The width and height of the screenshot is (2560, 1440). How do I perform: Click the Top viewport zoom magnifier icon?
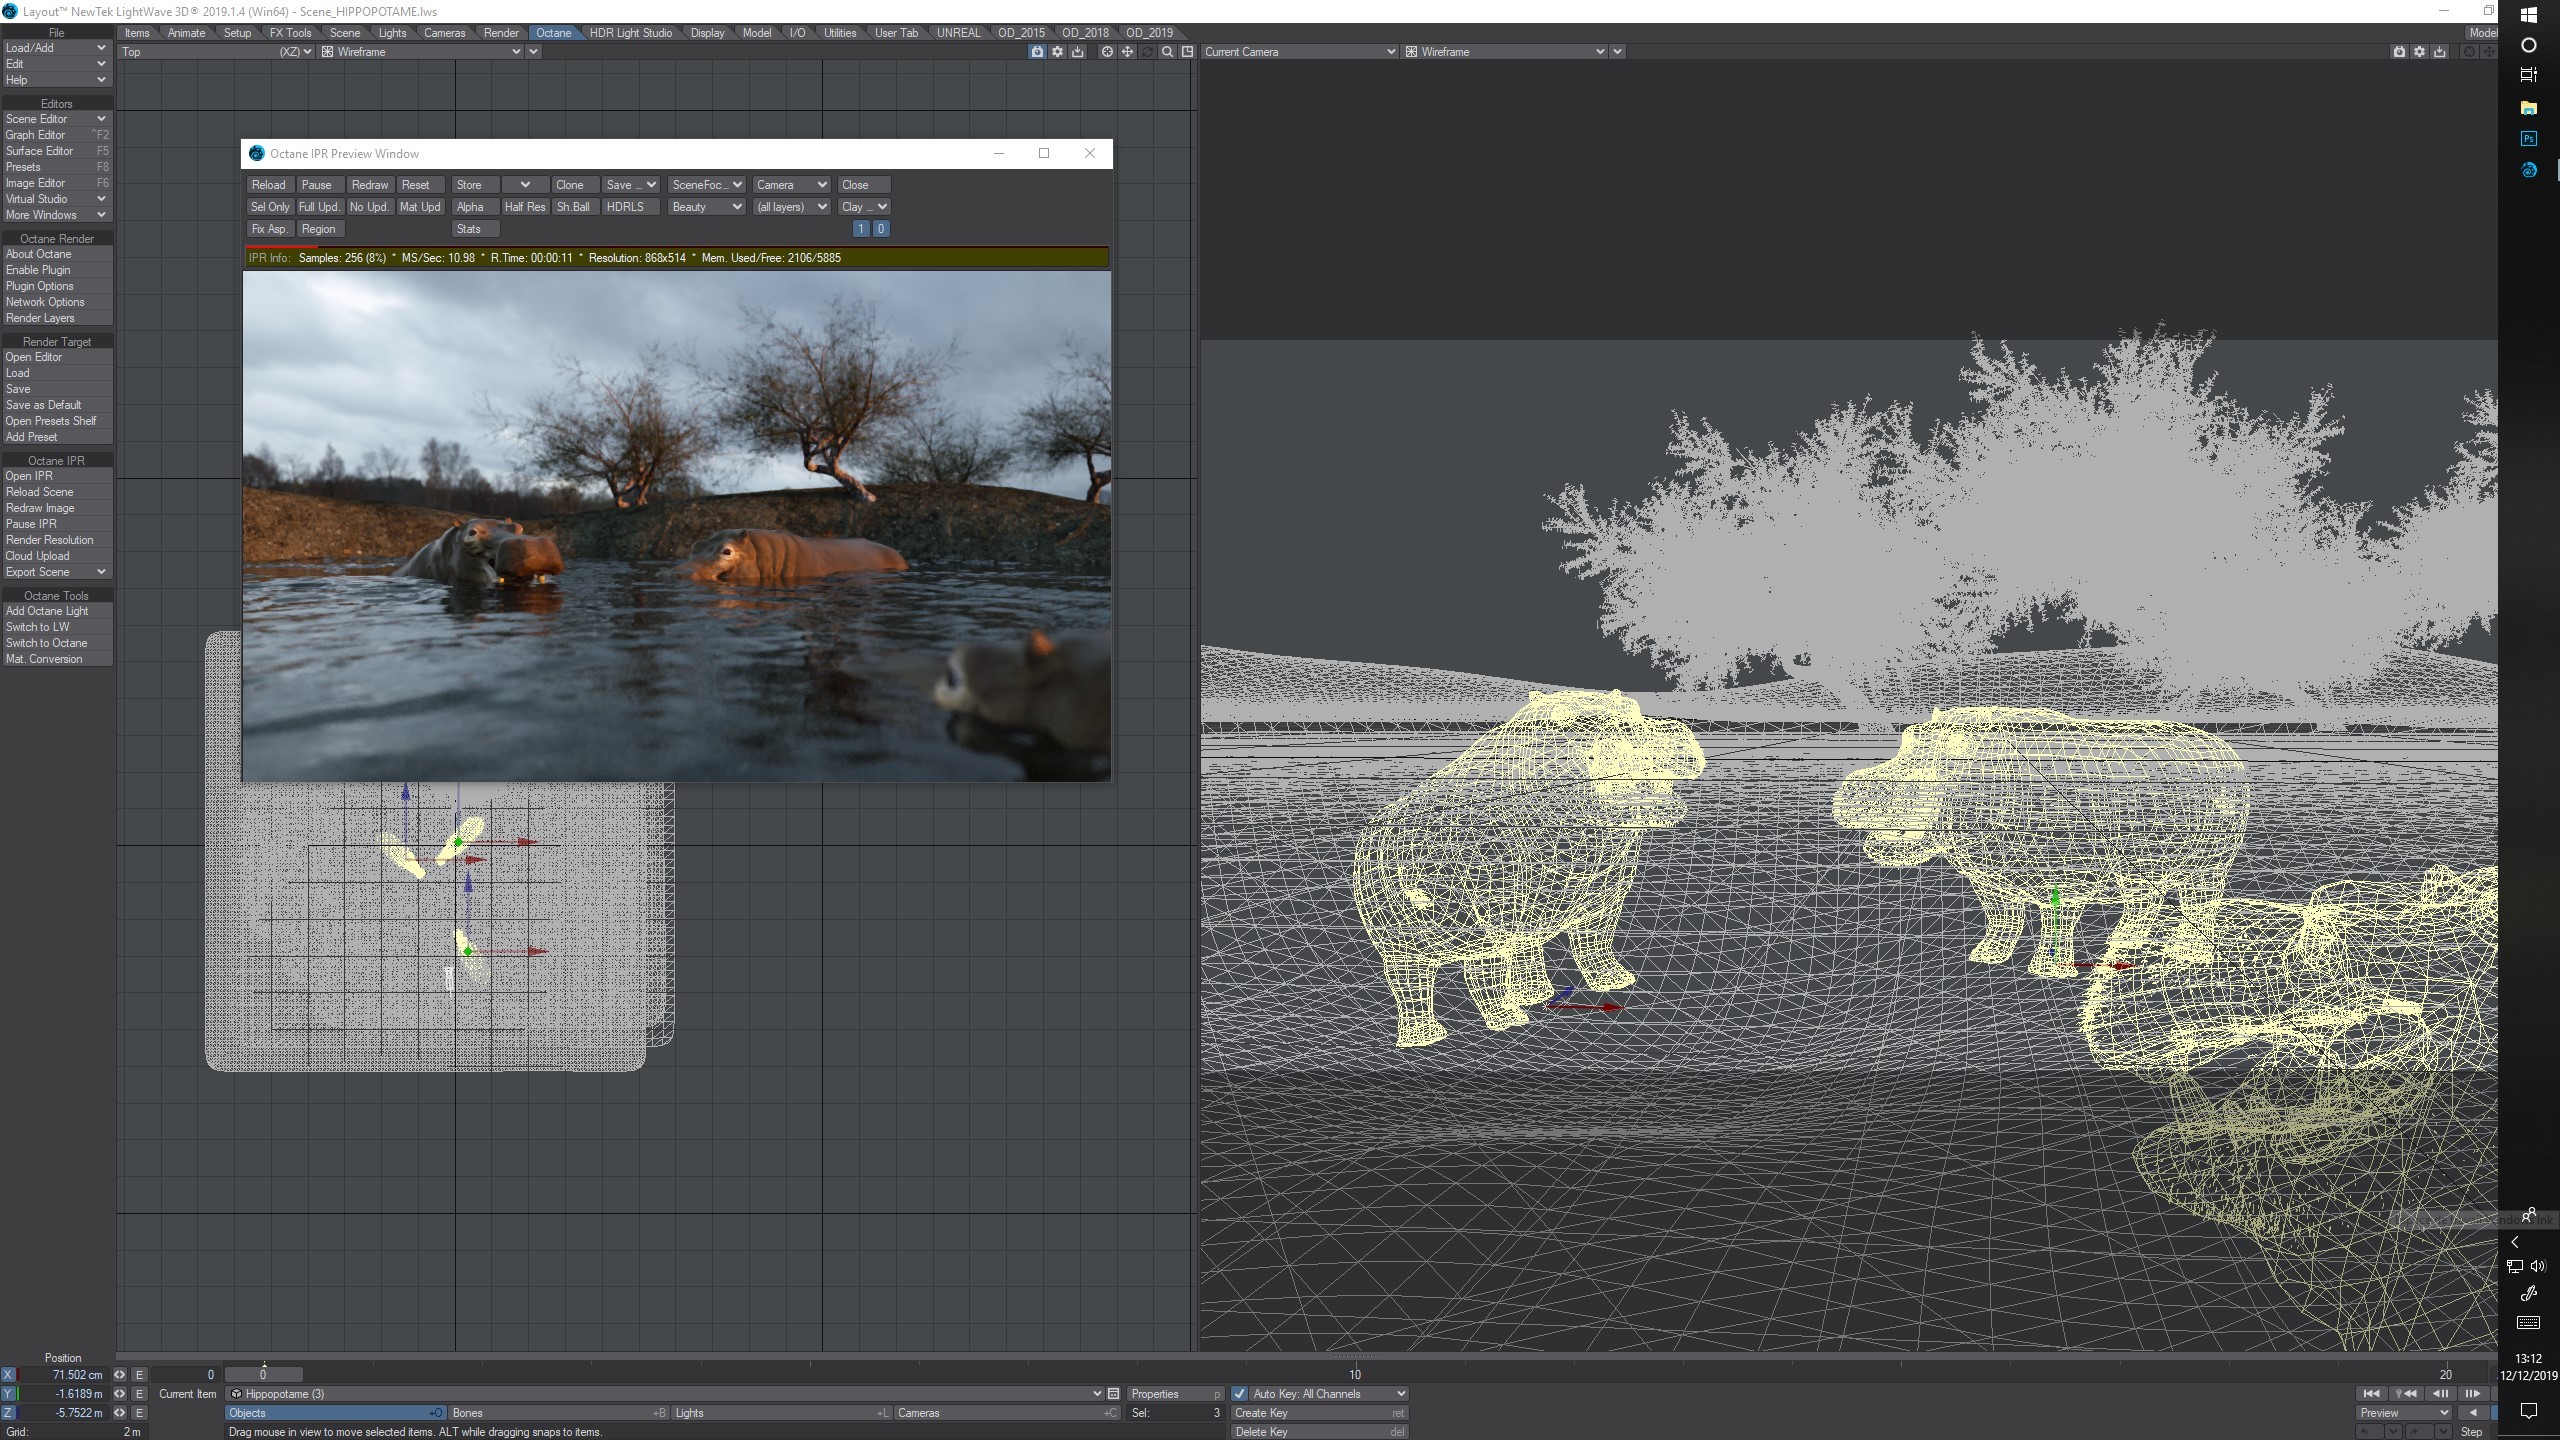pyautogui.click(x=1167, y=52)
